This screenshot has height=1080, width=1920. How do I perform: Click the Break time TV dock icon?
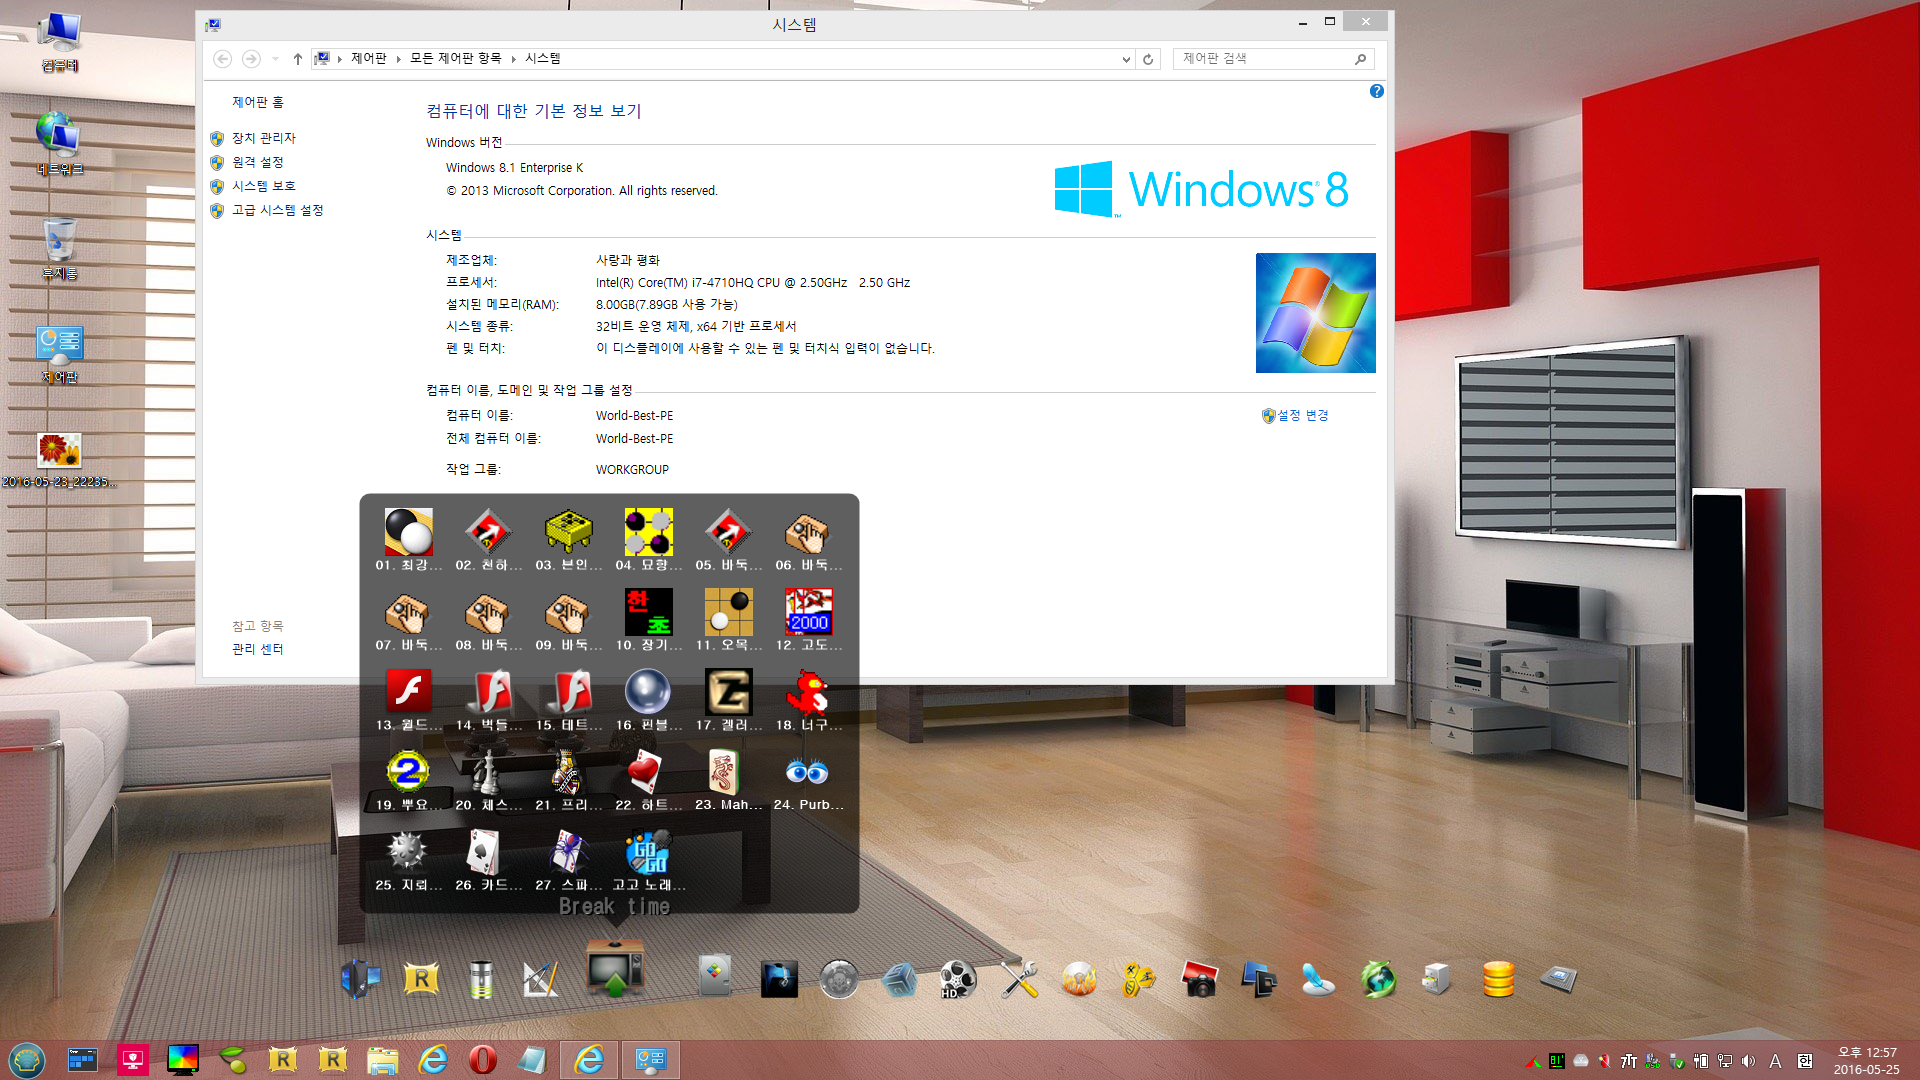click(615, 967)
